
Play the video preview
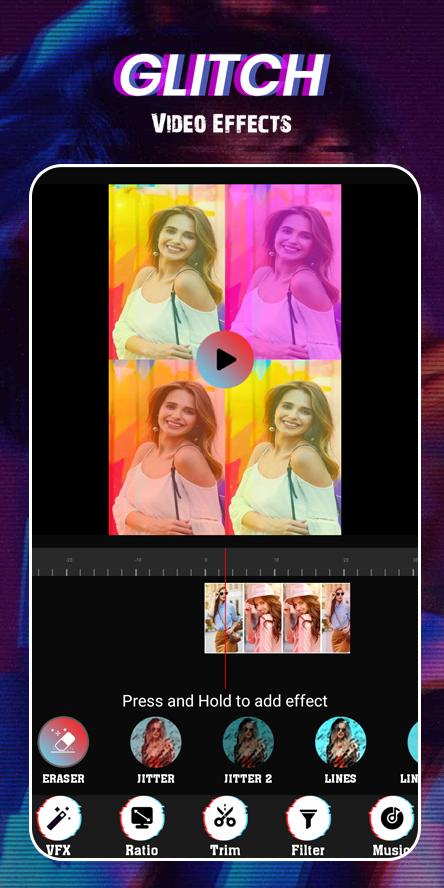tap(225, 360)
